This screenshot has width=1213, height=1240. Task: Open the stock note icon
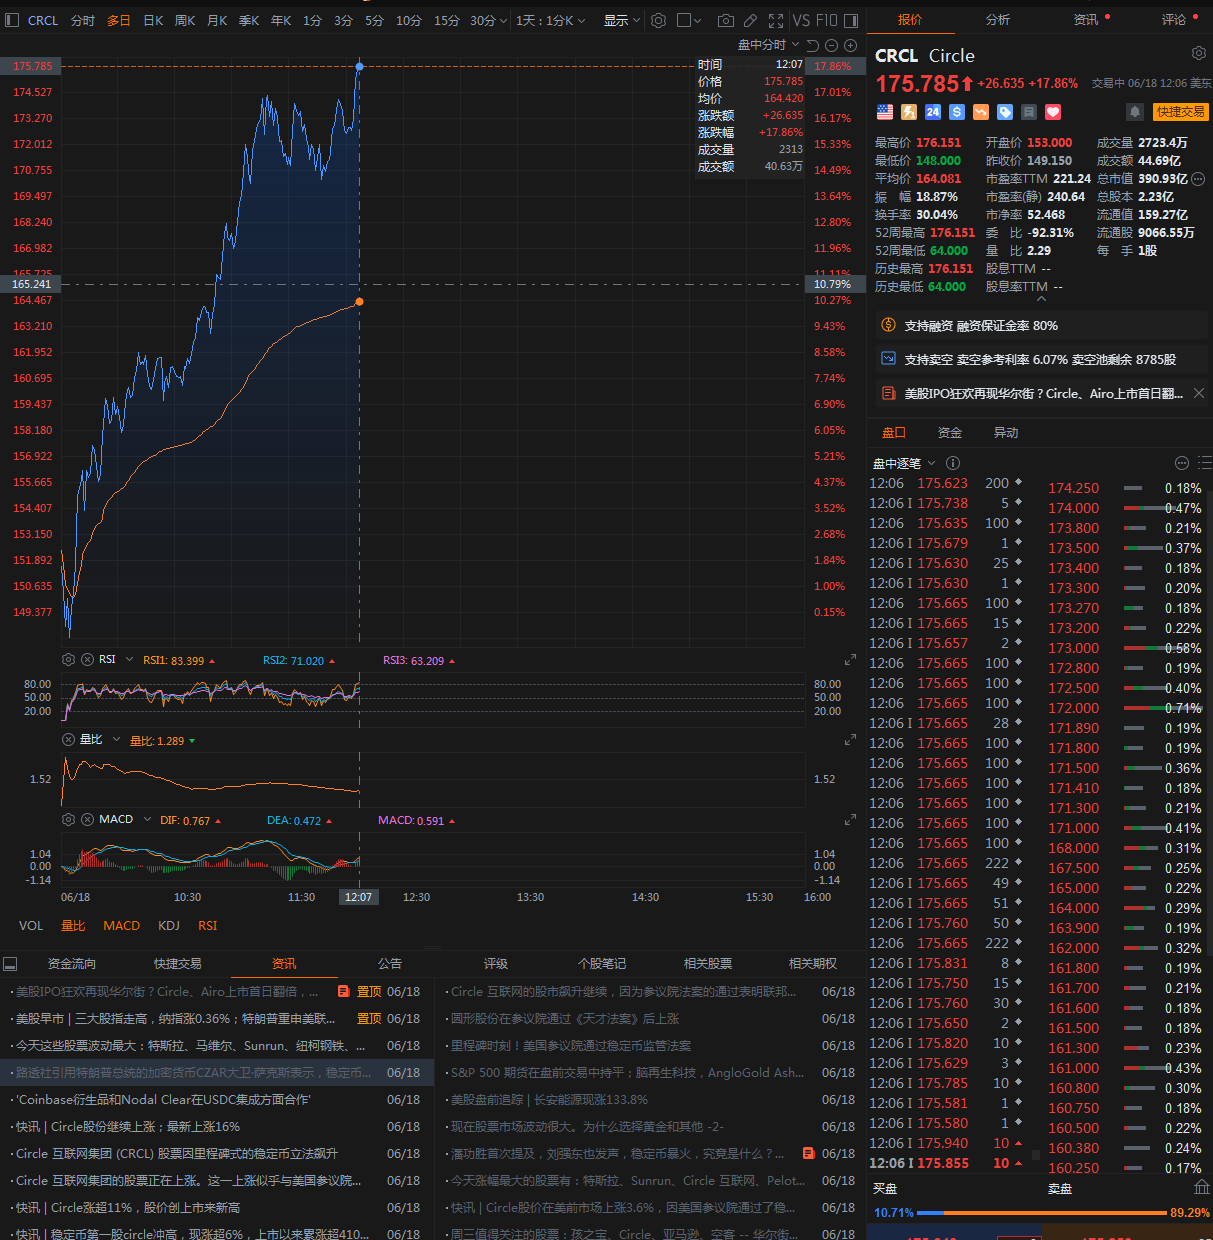point(1028,112)
